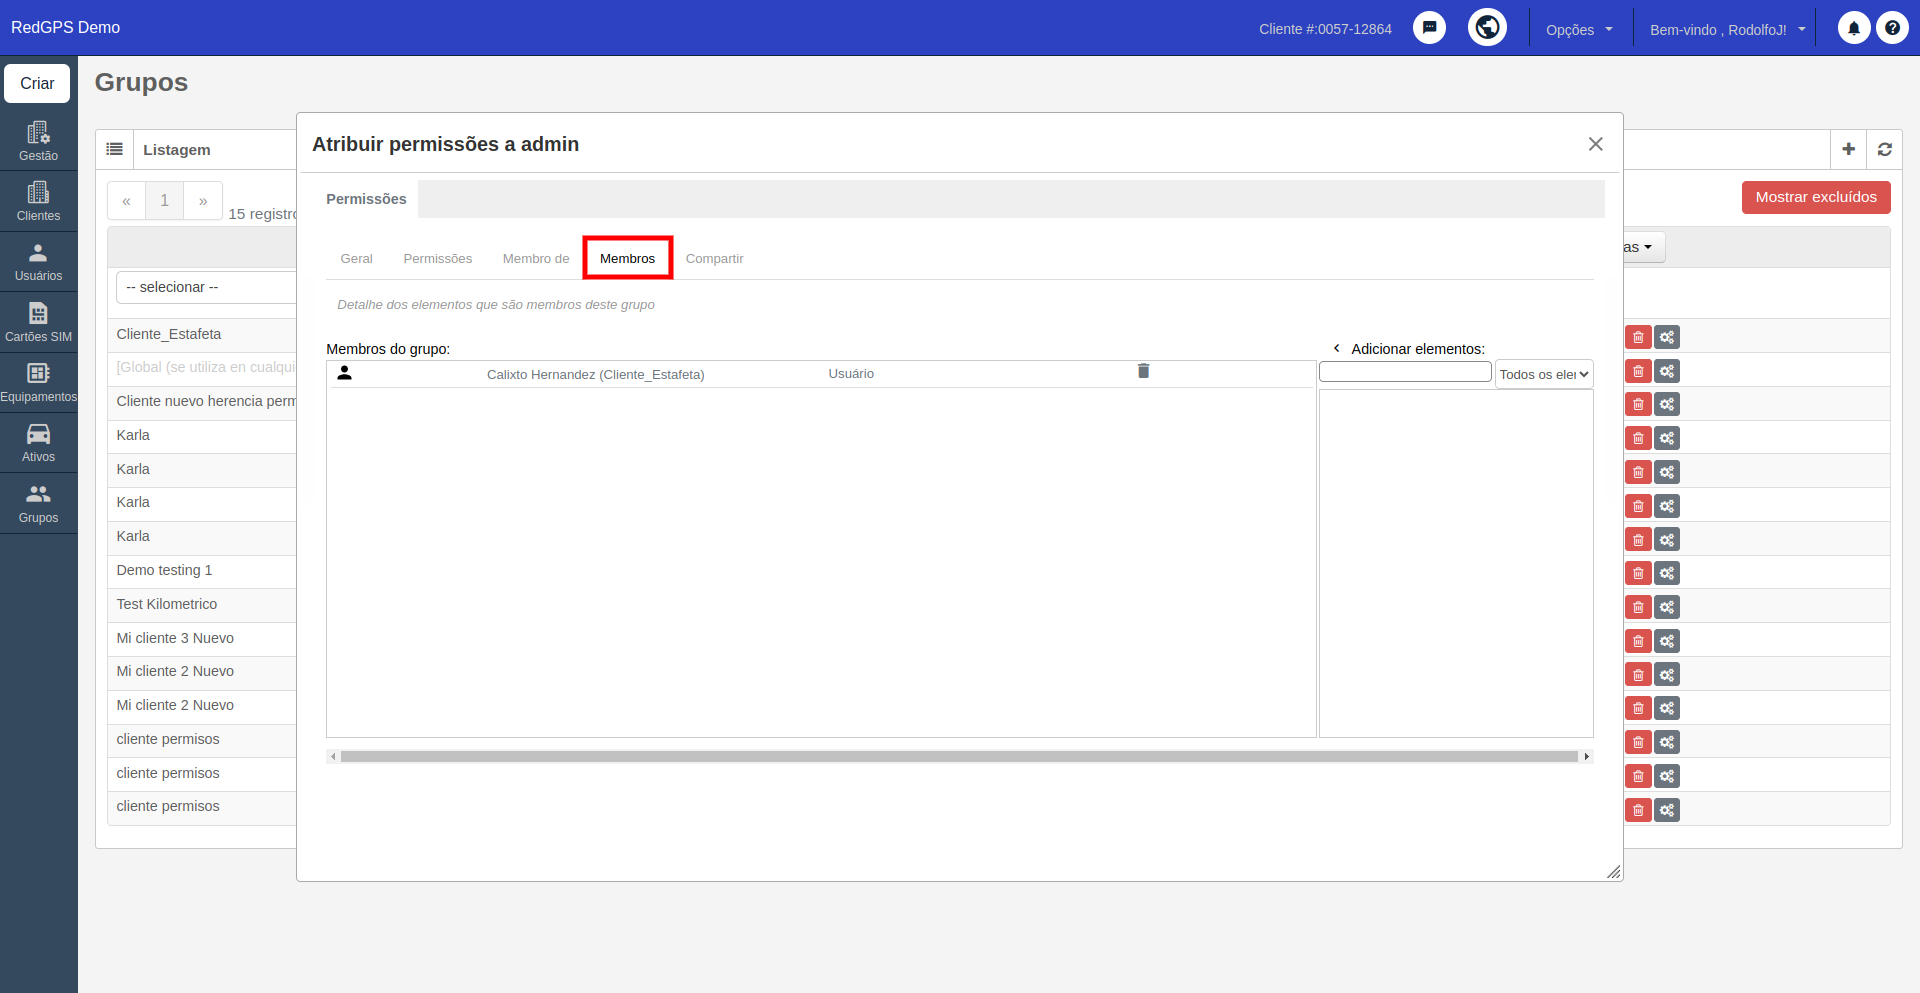Open the Bem-vindo RodolfoJ! user menu

[1727, 30]
